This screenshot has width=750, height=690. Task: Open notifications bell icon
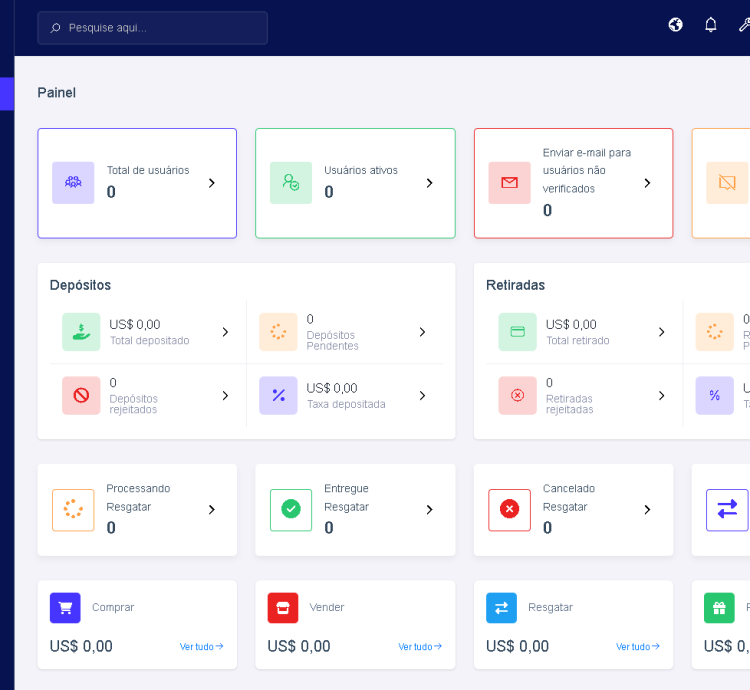pos(711,25)
